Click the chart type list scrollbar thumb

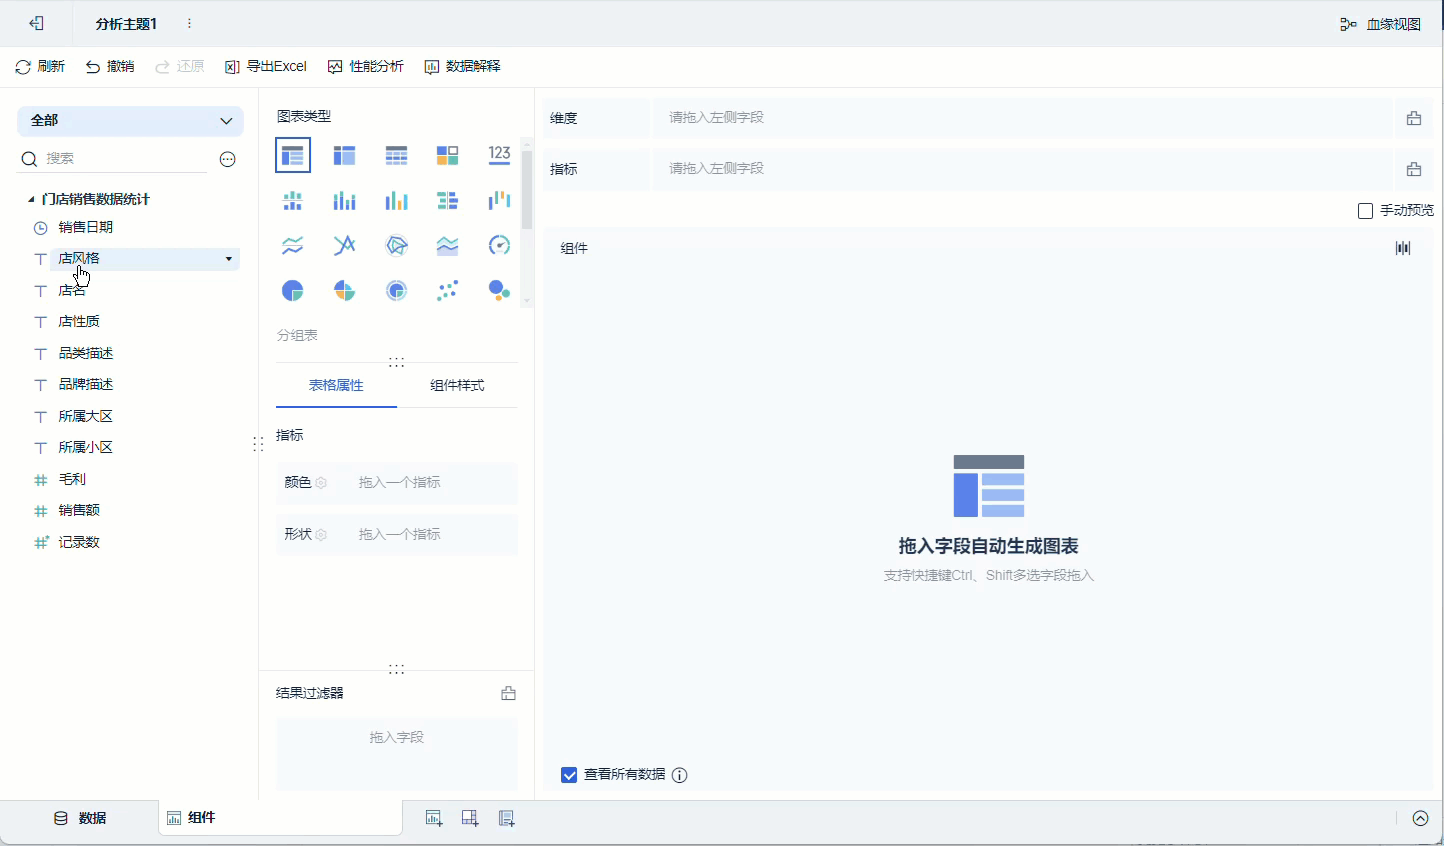tap(527, 190)
